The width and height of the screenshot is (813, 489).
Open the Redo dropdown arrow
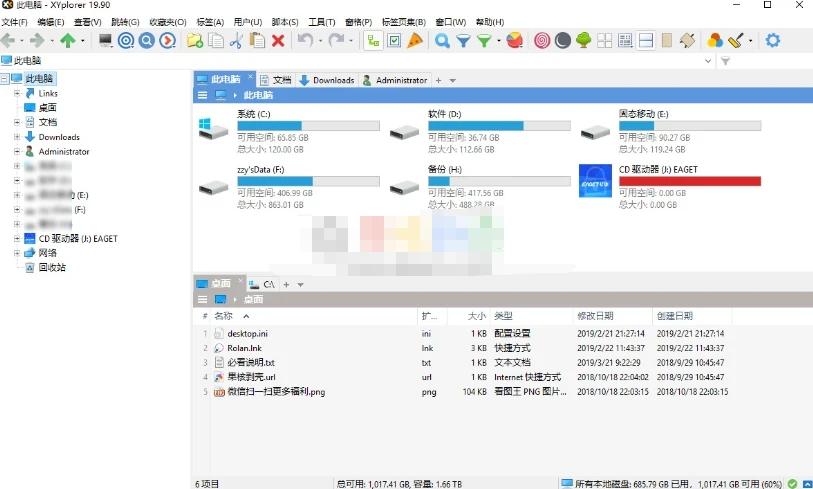(x=351, y=40)
